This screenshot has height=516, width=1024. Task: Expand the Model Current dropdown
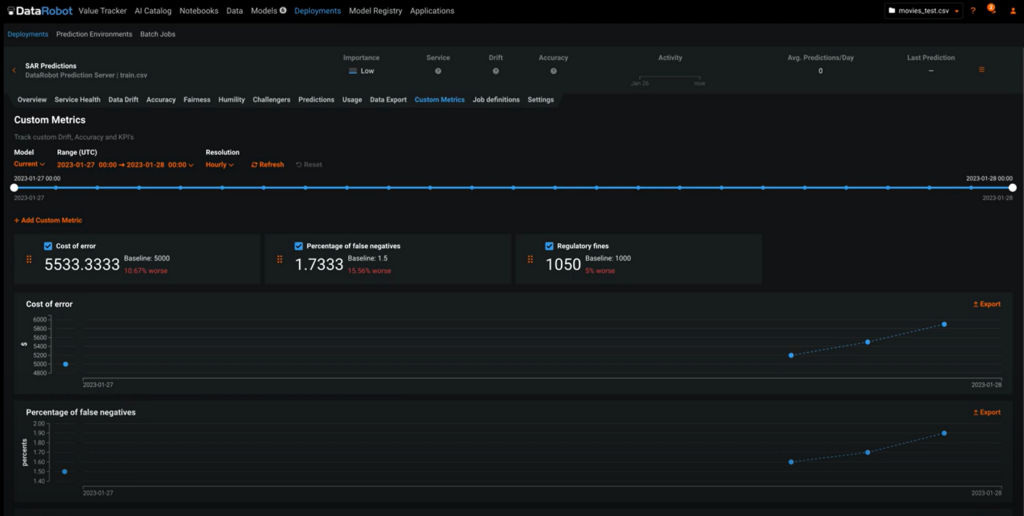click(29, 164)
